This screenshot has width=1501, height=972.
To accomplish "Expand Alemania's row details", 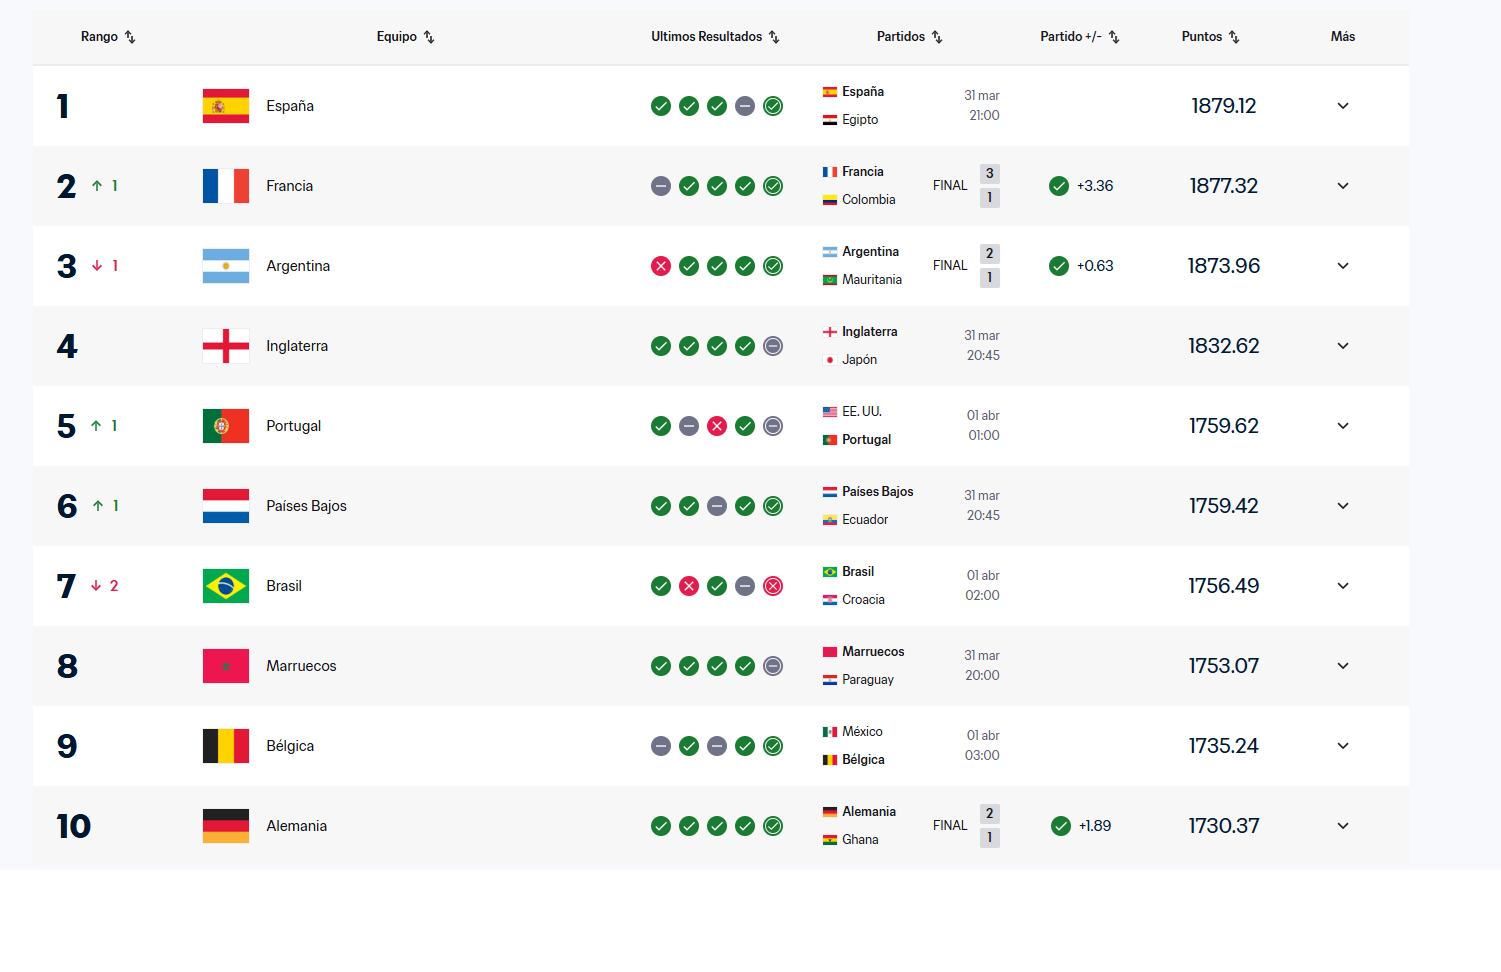I will click(1342, 826).
